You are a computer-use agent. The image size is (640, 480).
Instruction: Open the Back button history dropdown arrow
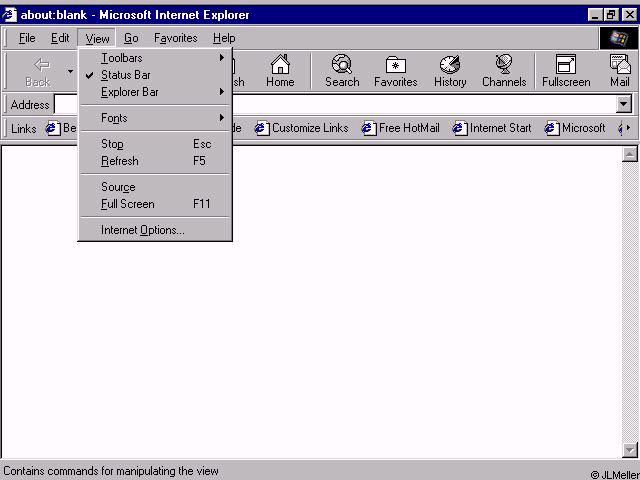71,71
